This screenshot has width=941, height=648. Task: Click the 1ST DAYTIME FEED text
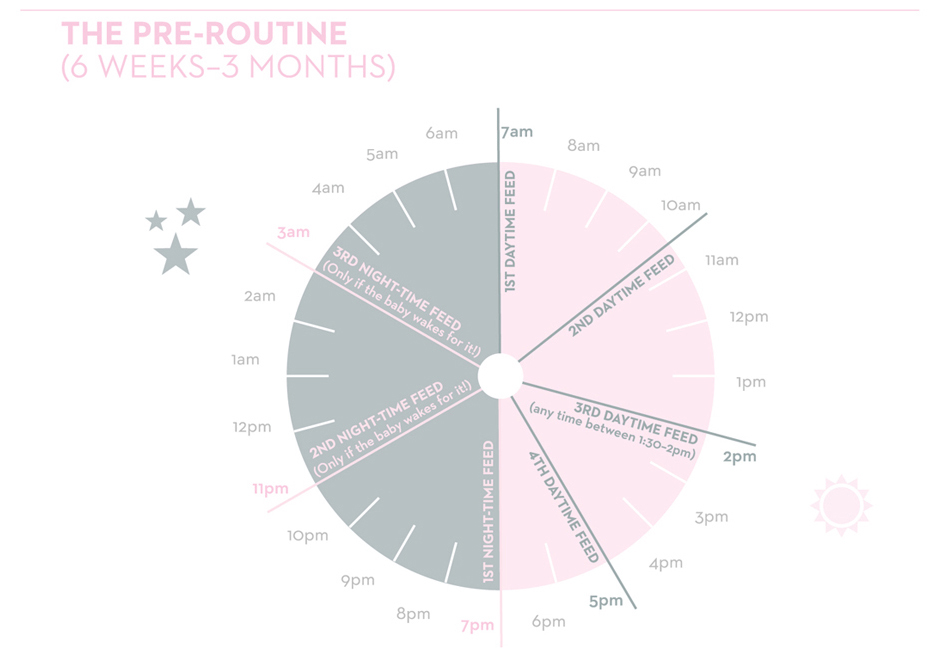pyautogui.click(x=510, y=231)
